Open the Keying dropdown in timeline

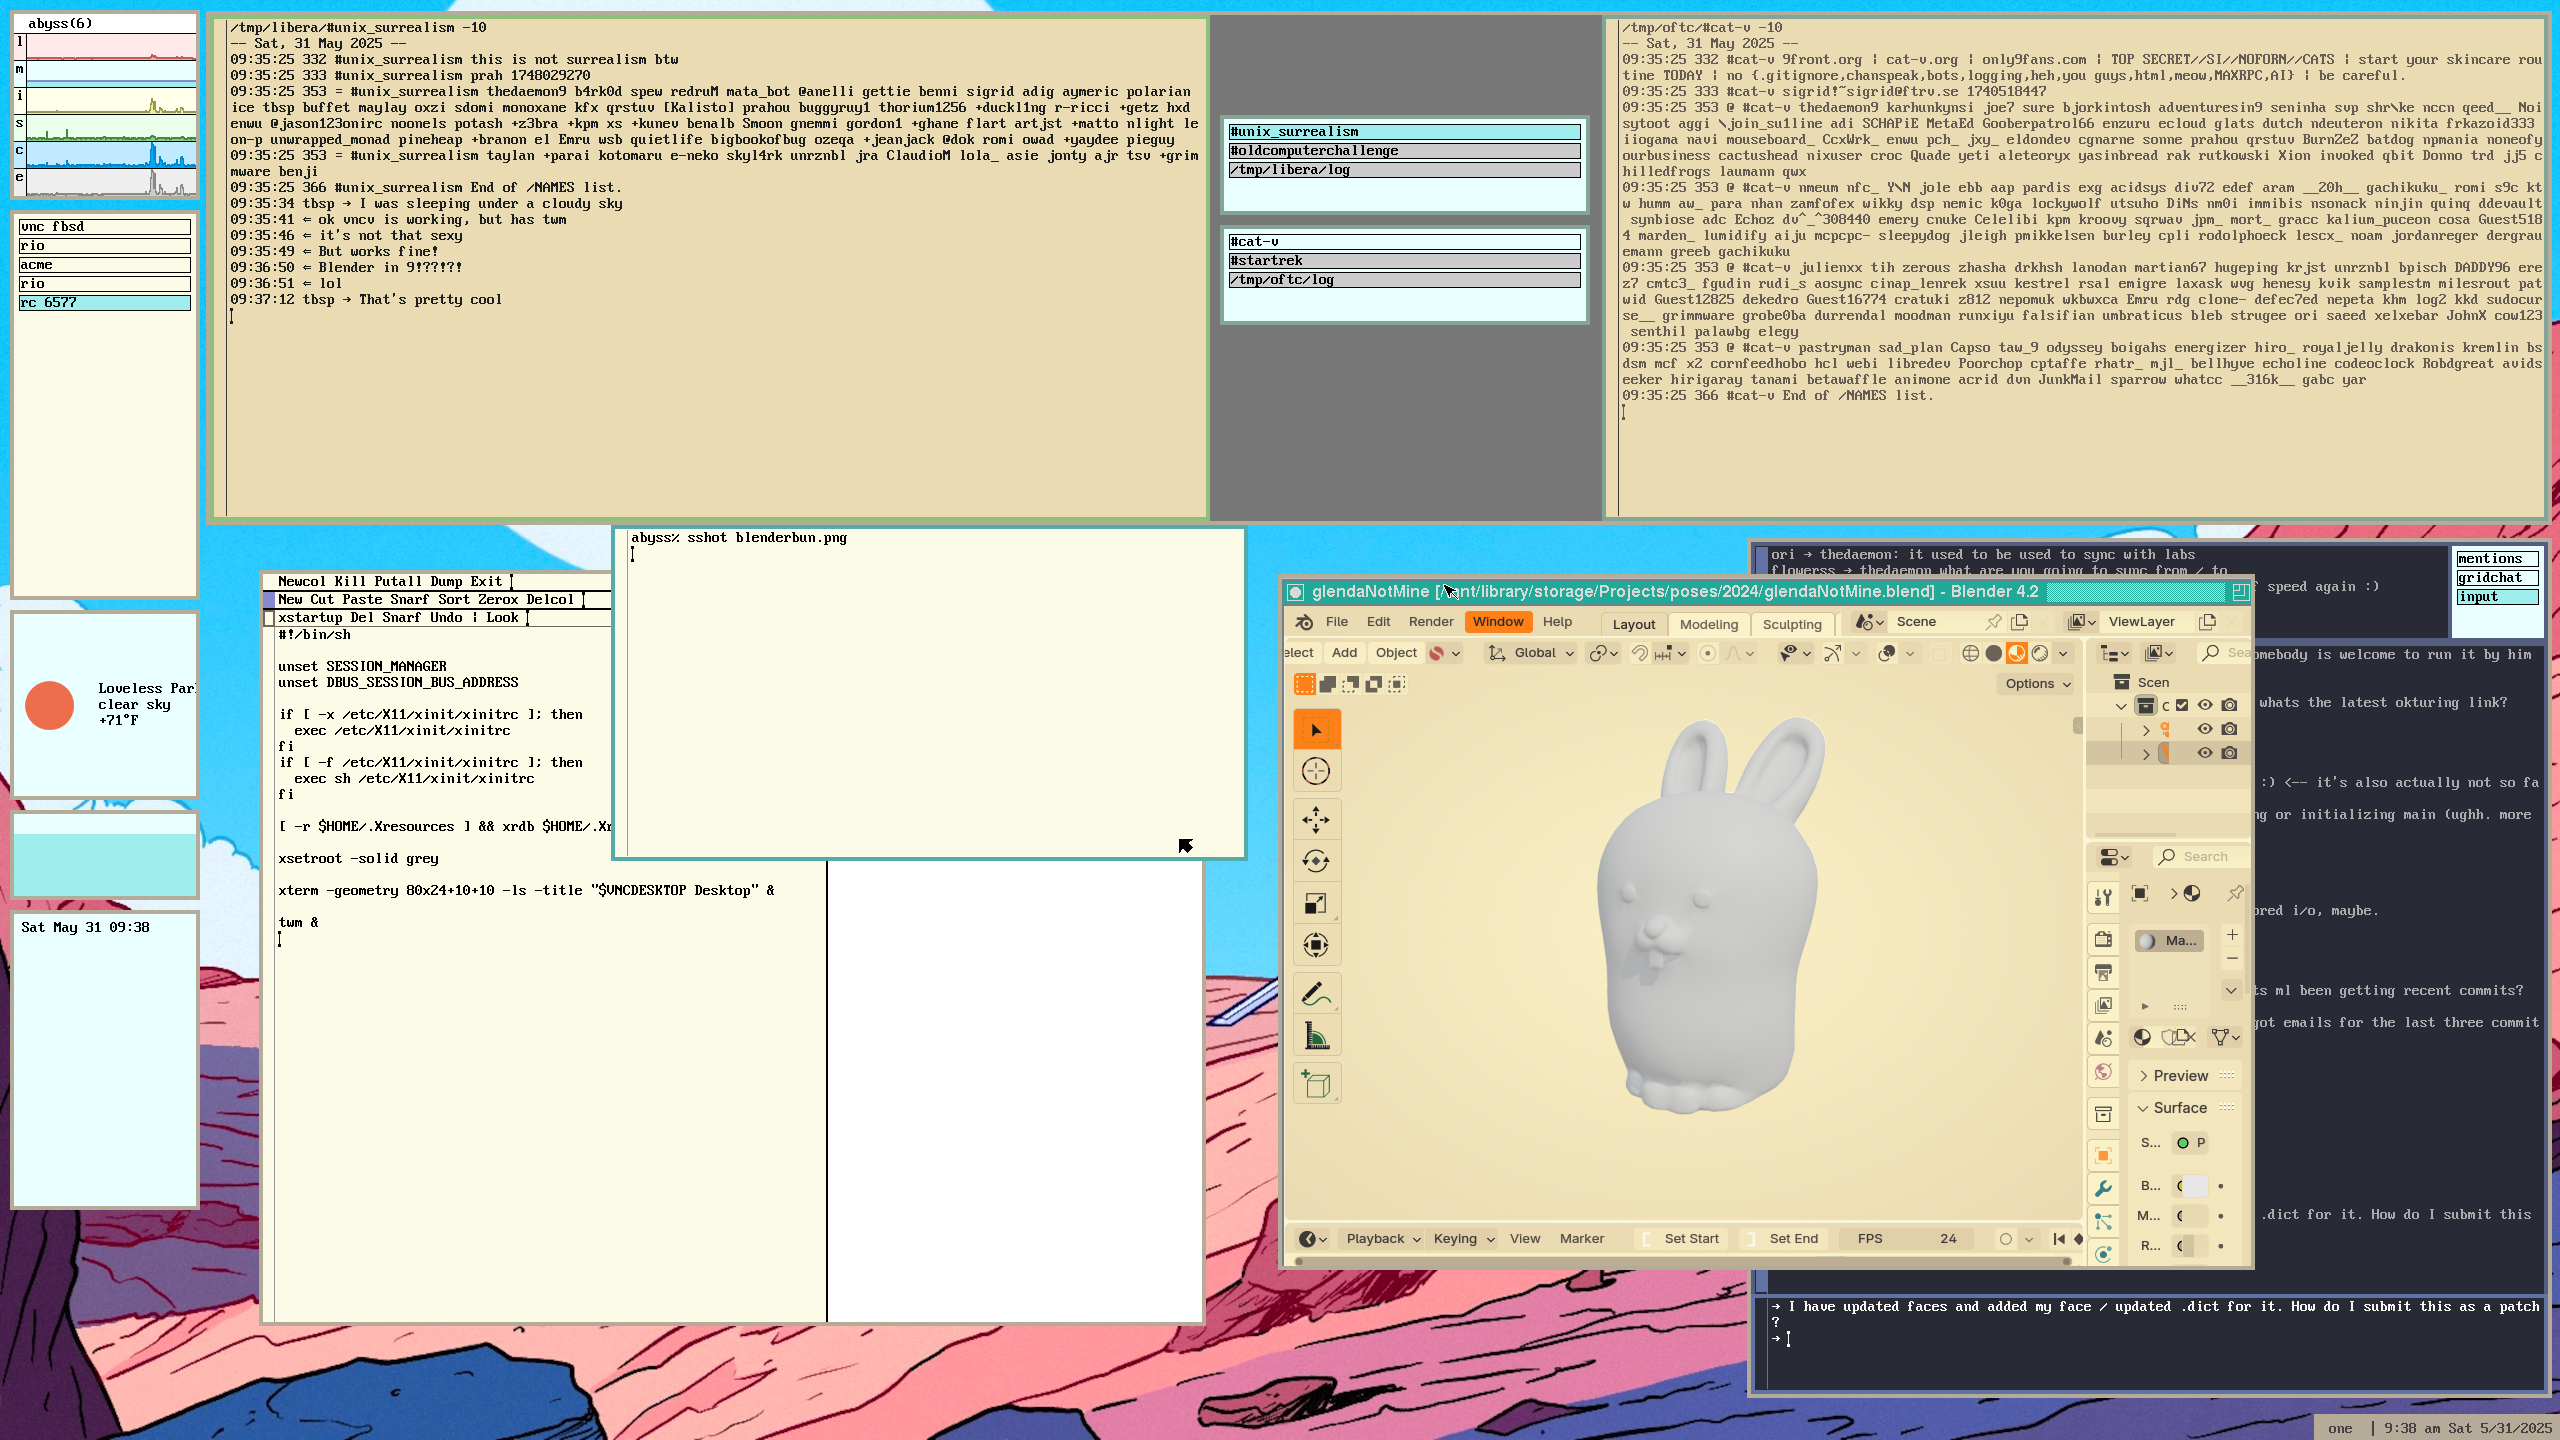(1463, 1239)
